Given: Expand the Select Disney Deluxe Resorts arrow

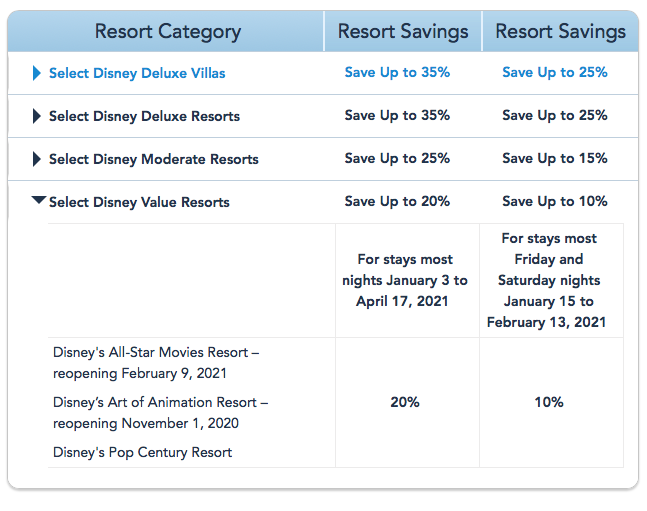Looking at the screenshot, I should click(37, 116).
